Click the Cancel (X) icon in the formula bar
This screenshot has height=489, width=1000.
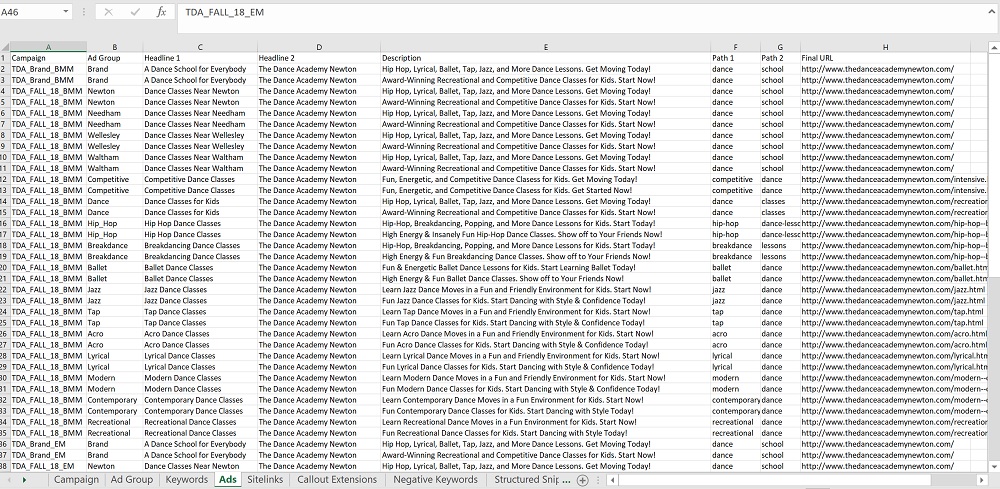109,12
